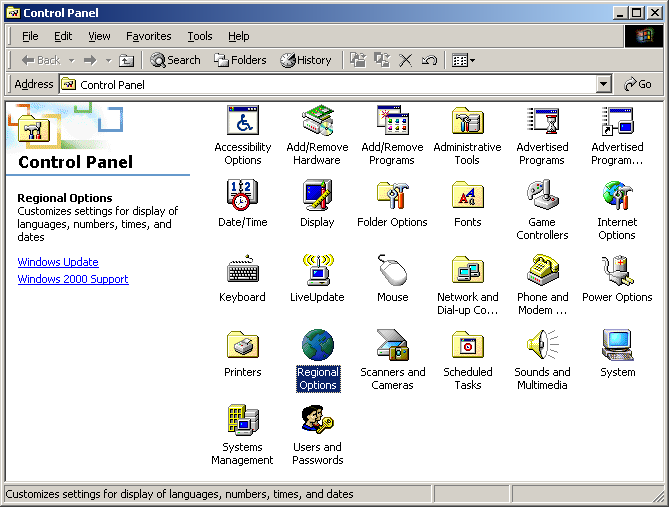
Task: Expand the Forward history dropdown arrow
Action: tap(108, 61)
